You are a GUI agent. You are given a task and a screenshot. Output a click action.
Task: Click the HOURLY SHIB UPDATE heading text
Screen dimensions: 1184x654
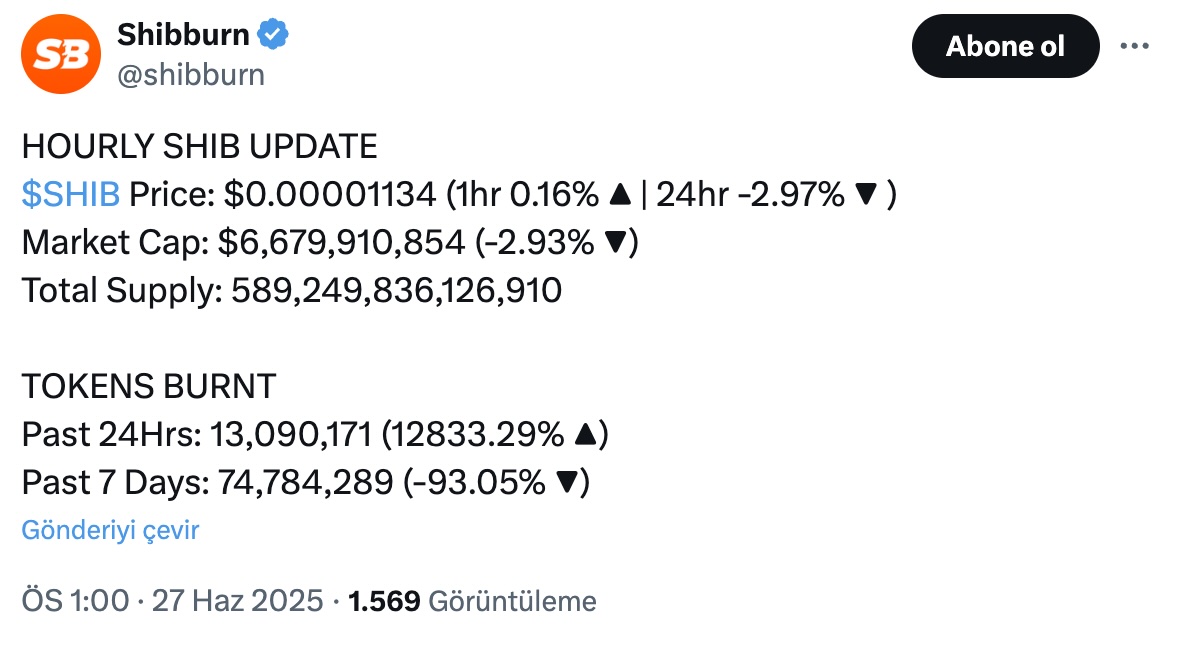pos(199,147)
